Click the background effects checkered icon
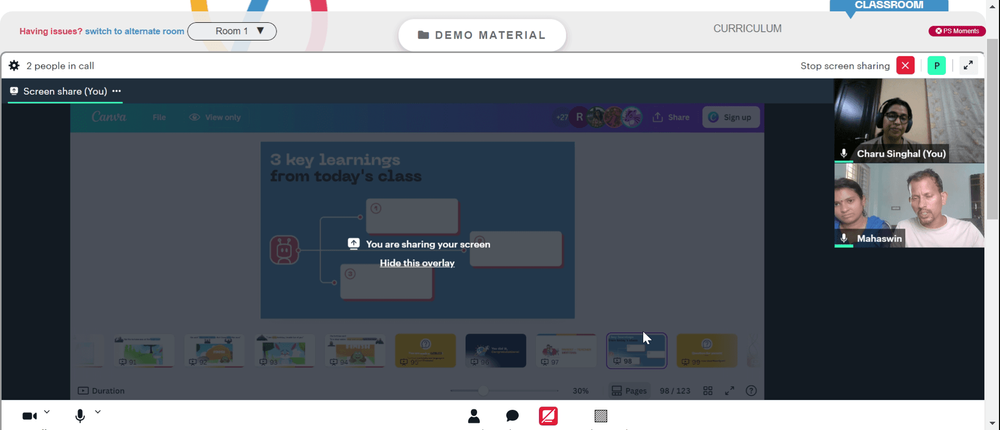 click(x=600, y=416)
